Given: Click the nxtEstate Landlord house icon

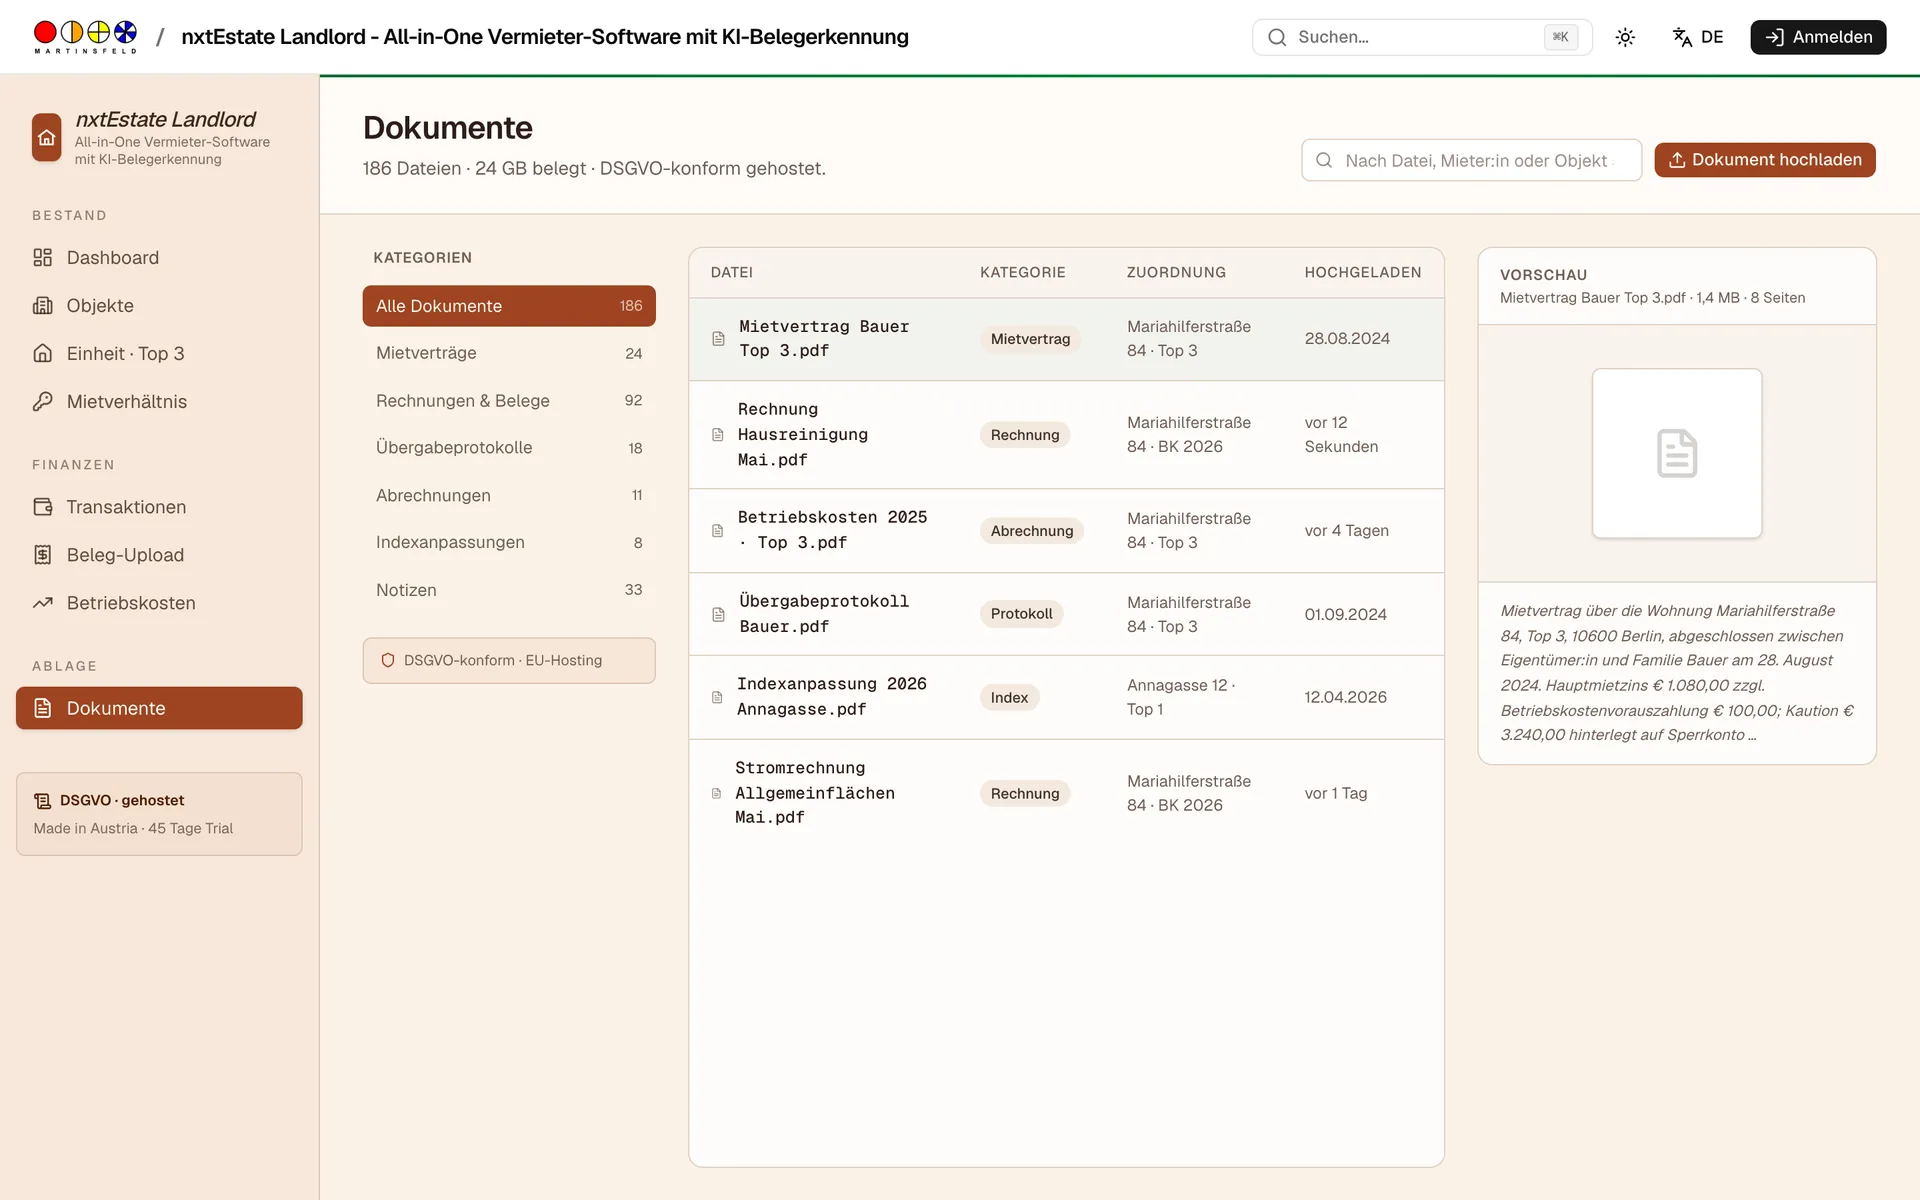Looking at the screenshot, I should (x=47, y=138).
